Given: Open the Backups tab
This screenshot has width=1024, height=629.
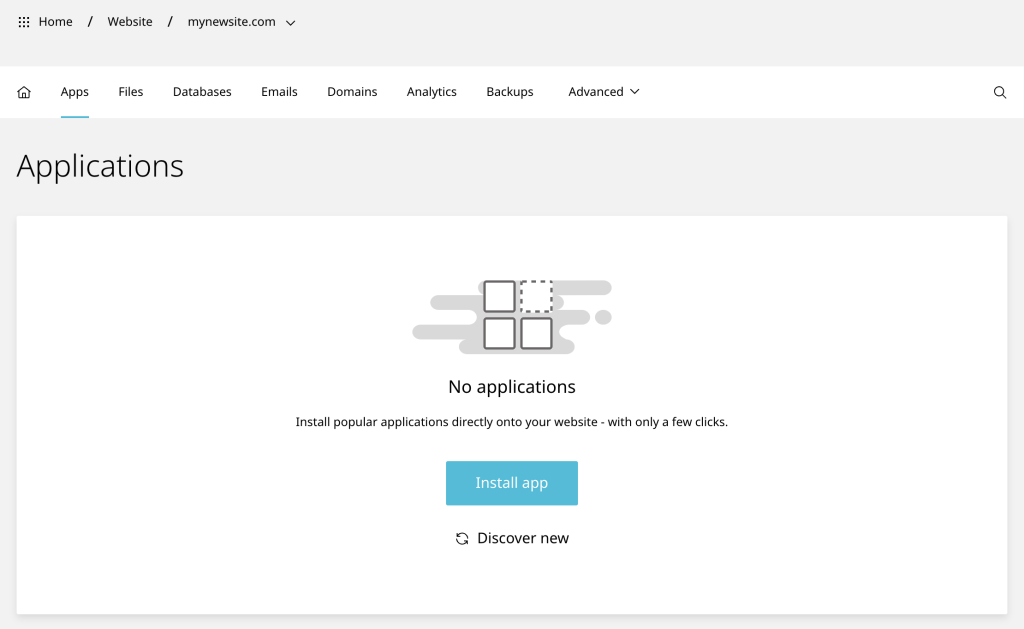Looking at the screenshot, I should pos(510,92).
